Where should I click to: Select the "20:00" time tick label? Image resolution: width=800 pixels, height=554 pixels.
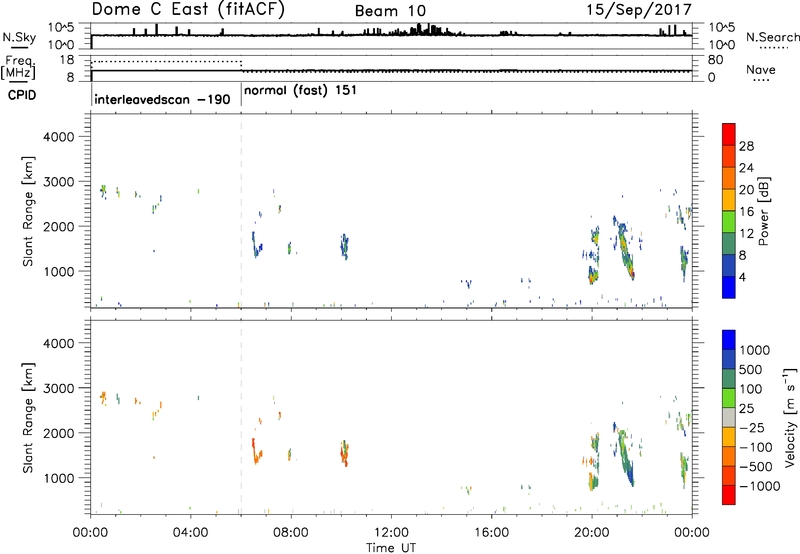click(x=591, y=533)
